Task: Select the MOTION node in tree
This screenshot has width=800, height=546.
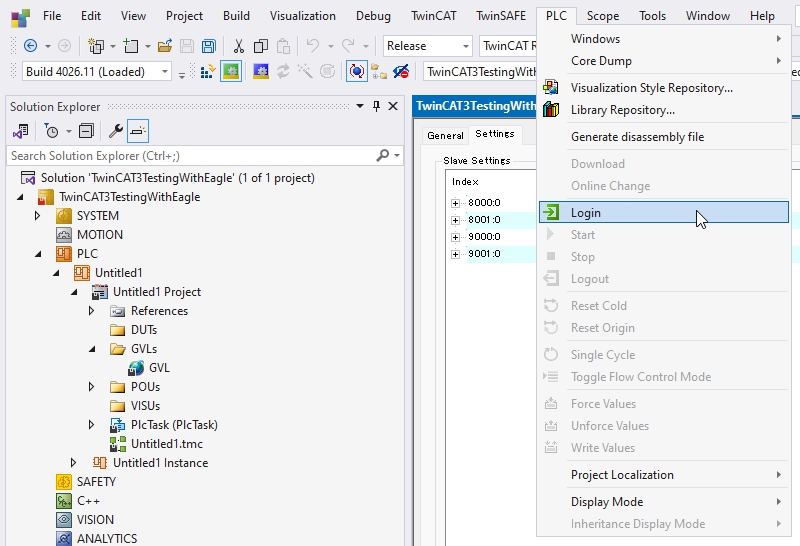Action: pyautogui.click(x=99, y=235)
